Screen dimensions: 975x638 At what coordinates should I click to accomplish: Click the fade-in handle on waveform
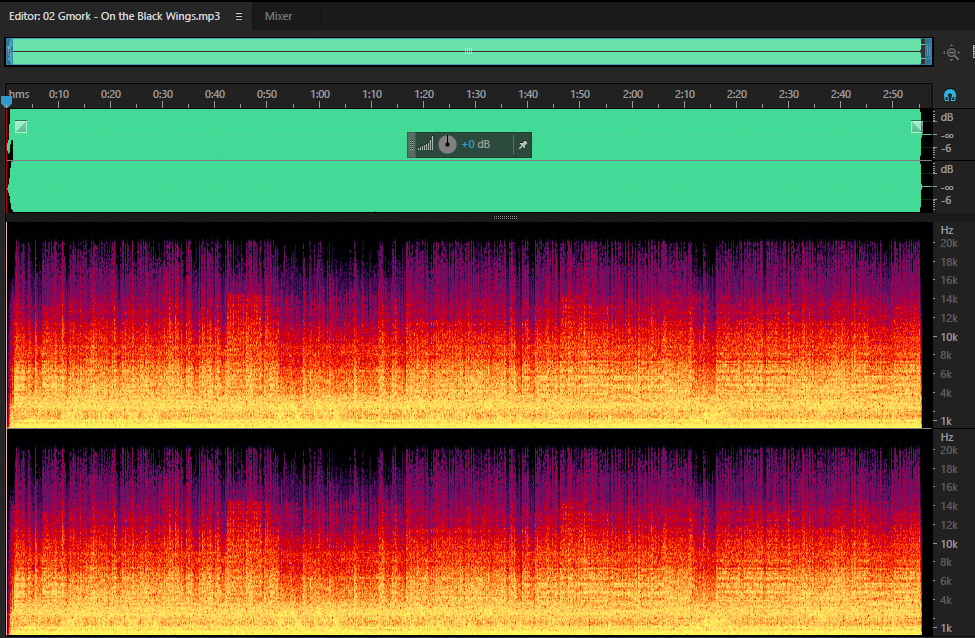[x=21, y=127]
